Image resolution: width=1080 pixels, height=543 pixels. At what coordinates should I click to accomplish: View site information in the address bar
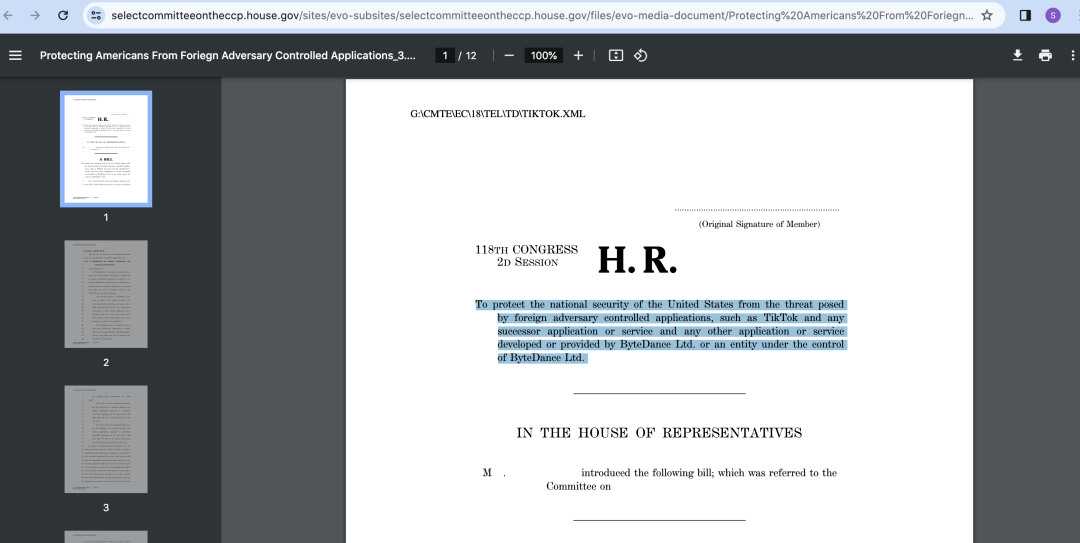(x=96, y=16)
